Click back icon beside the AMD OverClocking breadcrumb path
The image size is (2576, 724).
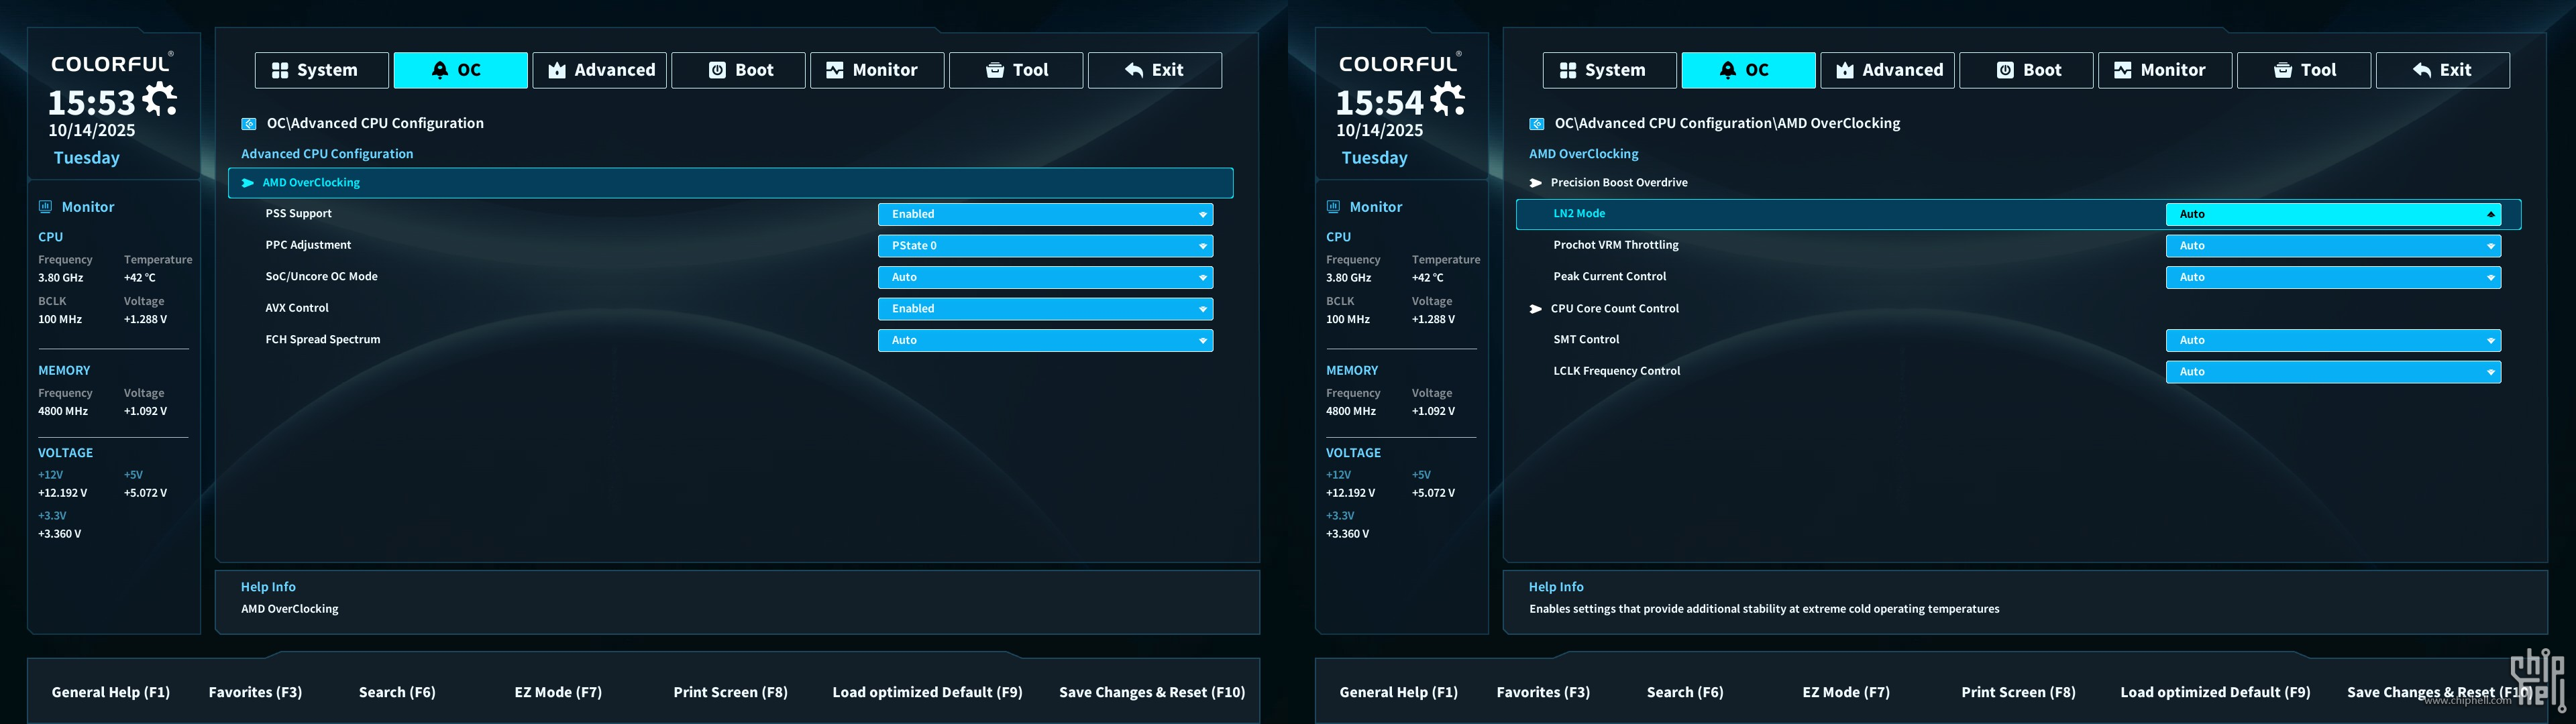[x=1536, y=124]
